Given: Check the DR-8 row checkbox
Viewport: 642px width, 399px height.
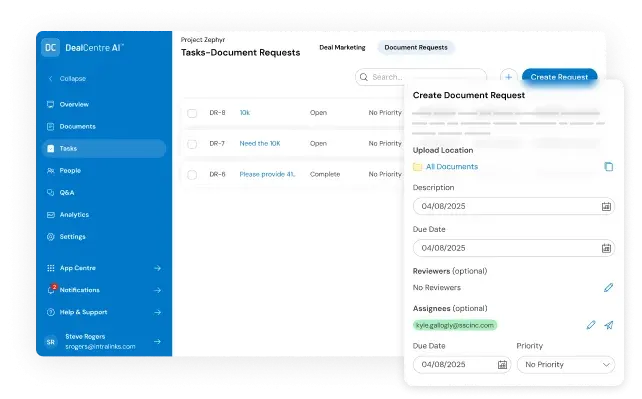Looking at the screenshot, I should point(192,113).
